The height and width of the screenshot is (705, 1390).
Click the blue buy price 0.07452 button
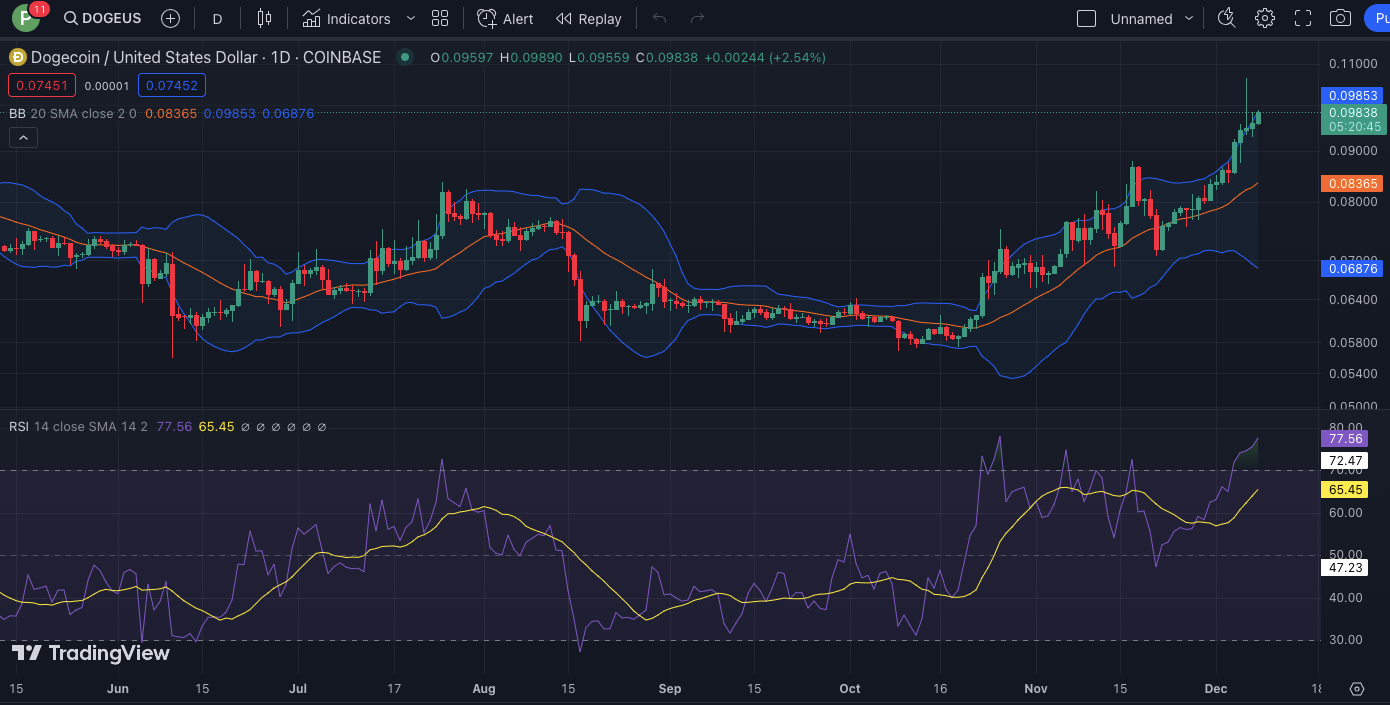pos(172,86)
